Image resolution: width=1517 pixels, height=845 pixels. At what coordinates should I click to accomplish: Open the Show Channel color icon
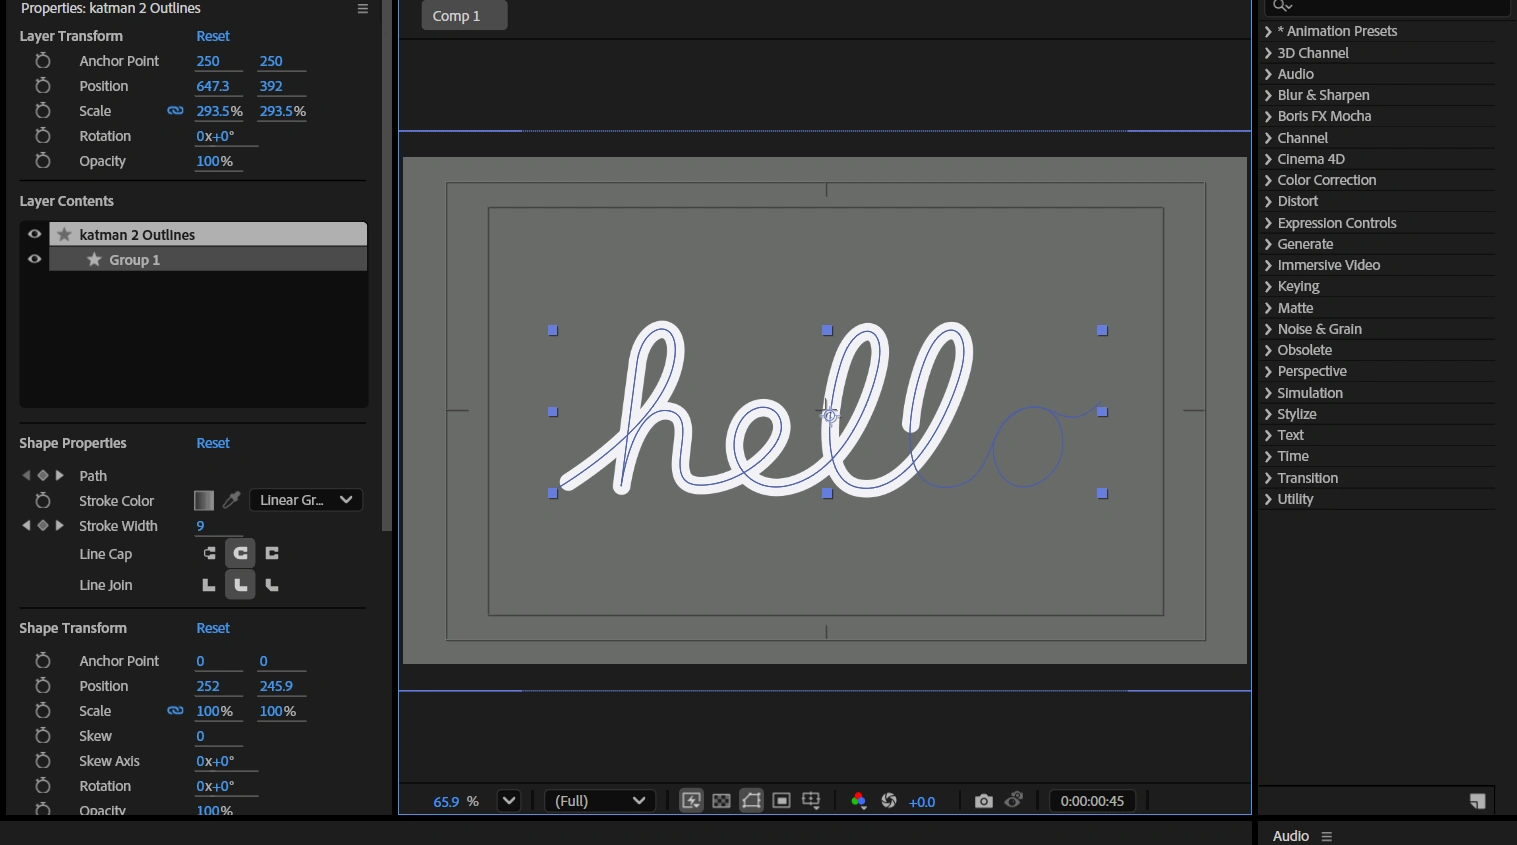point(858,801)
